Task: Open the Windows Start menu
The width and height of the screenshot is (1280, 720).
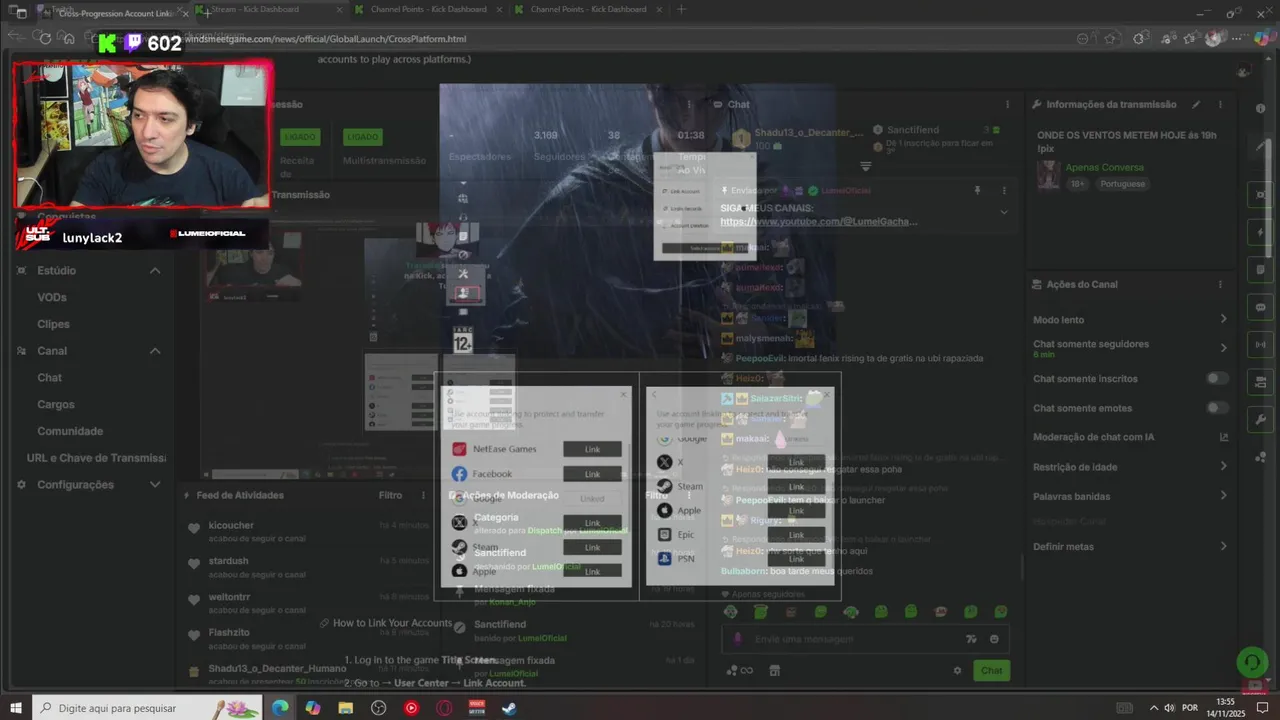Action: click(x=15, y=708)
